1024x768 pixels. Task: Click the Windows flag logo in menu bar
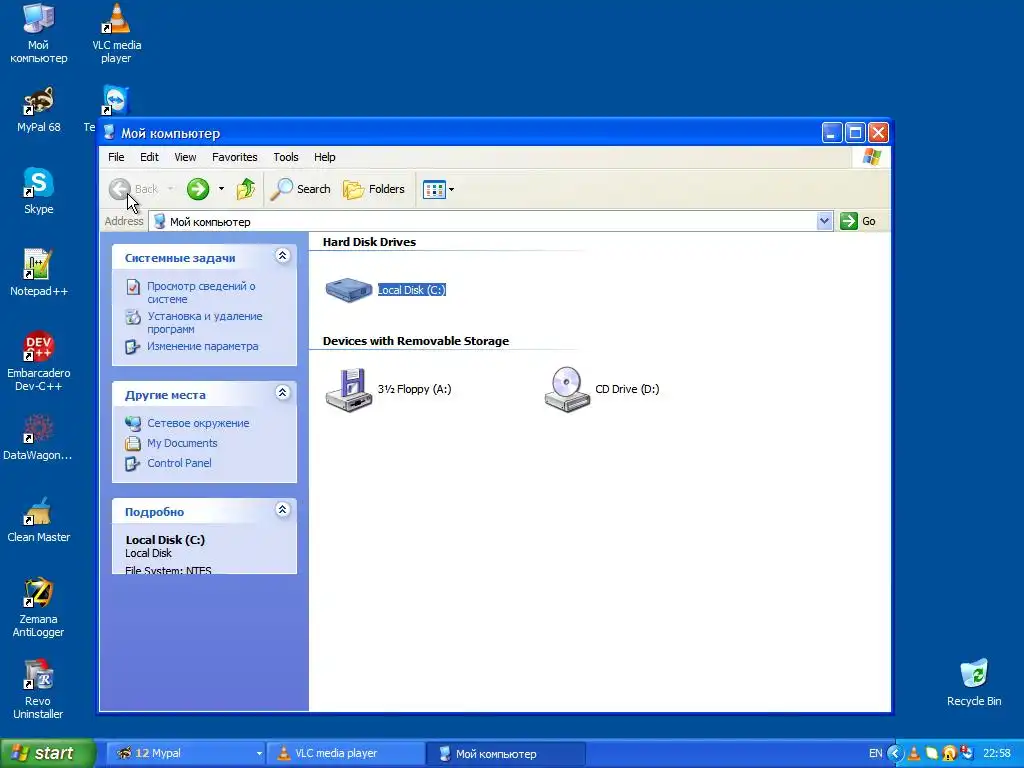(872, 157)
